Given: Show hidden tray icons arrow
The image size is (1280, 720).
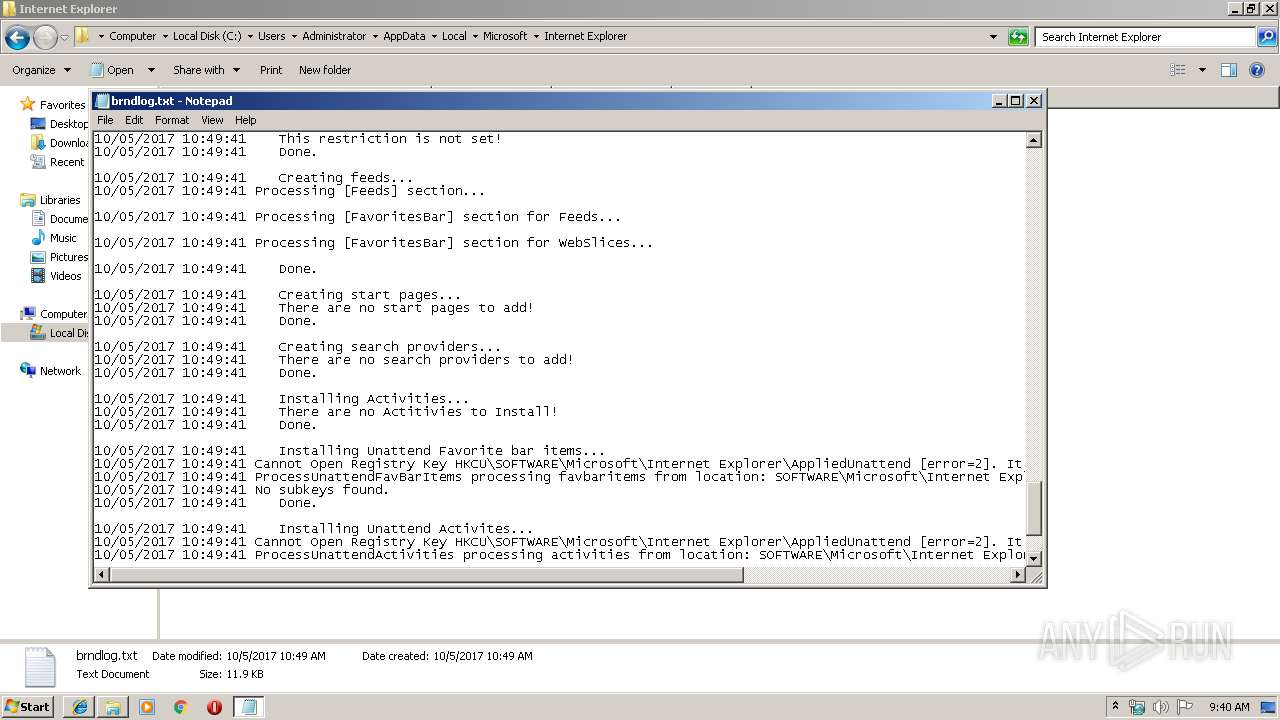Looking at the screenshot, I should [x=1116, y=707].
